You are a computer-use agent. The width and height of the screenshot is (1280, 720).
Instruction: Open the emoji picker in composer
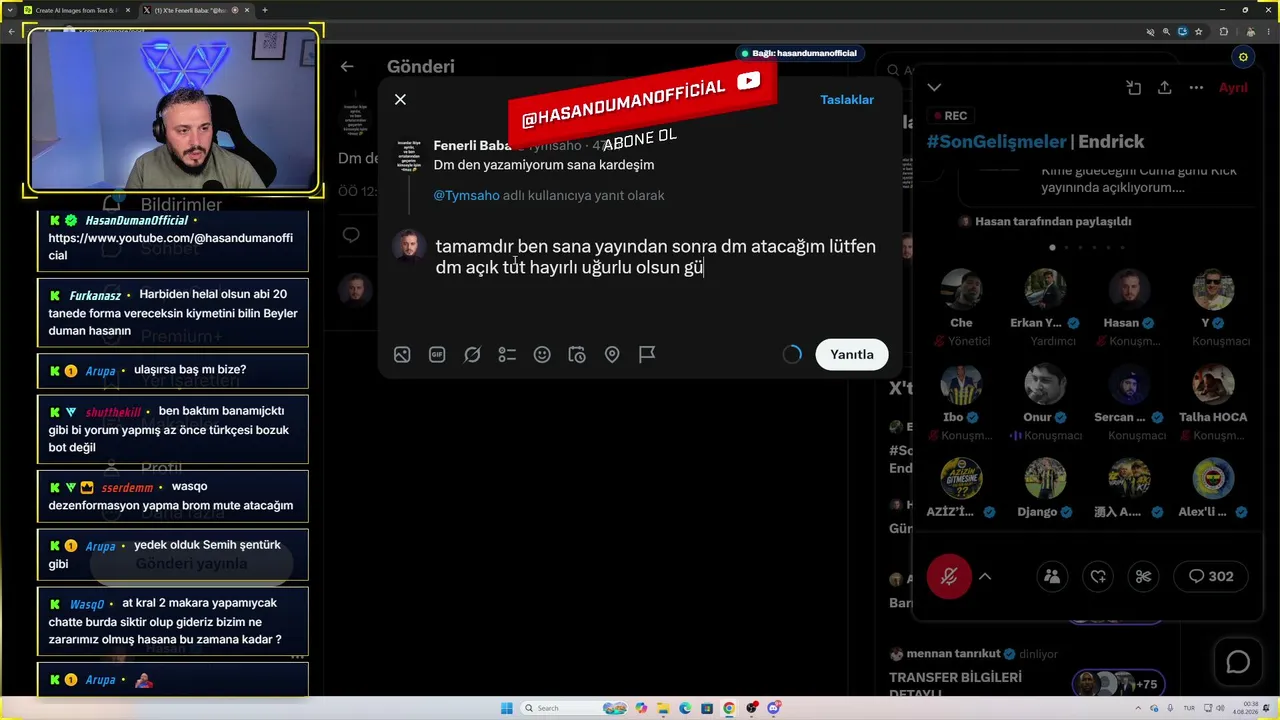(x=542, y=354)
